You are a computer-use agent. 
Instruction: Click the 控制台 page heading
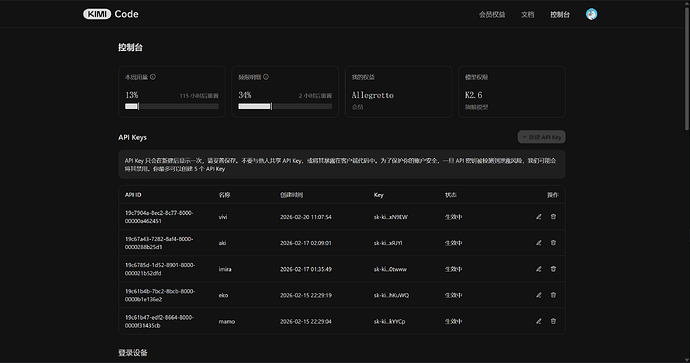(130, 47)
